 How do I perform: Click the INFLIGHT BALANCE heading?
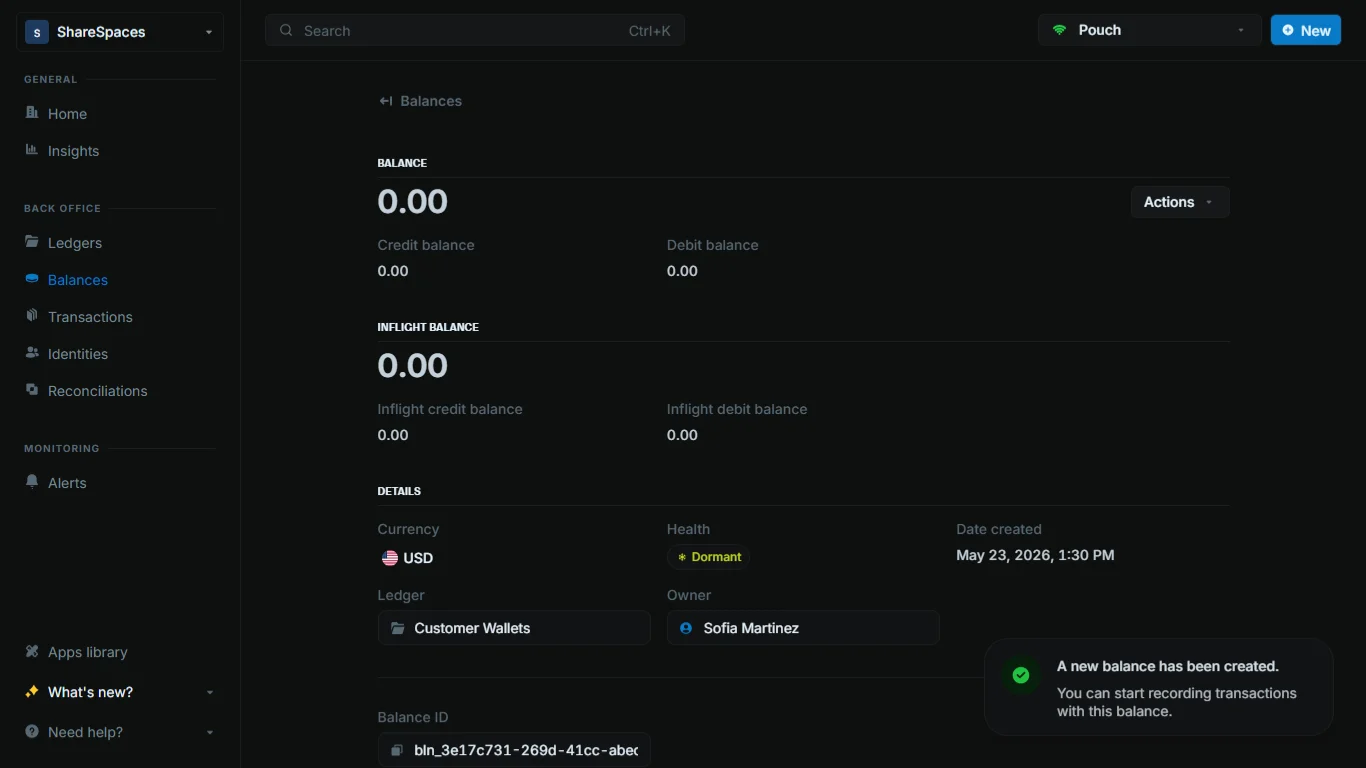[x=428, y=327]
